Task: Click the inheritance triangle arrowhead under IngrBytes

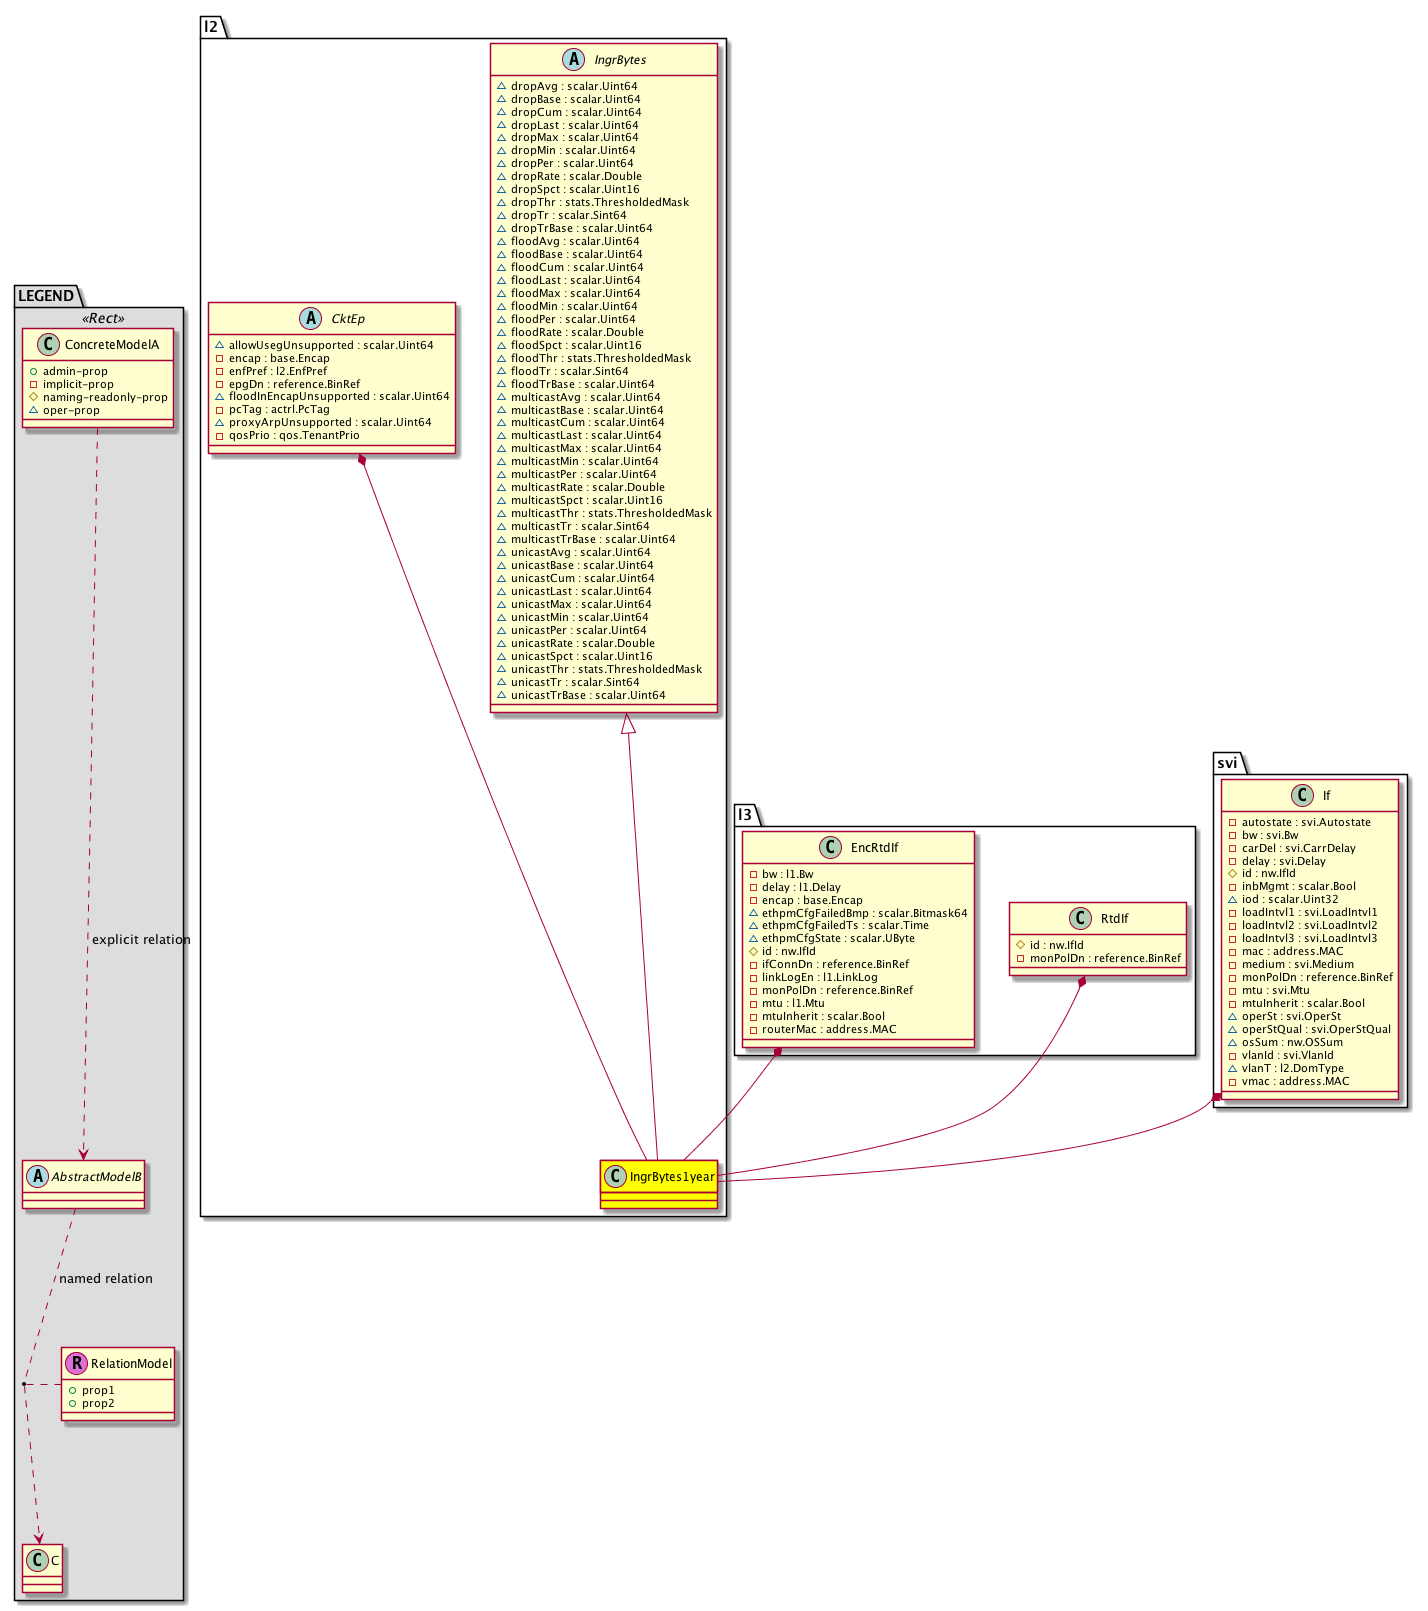Action: click(628, 724)
